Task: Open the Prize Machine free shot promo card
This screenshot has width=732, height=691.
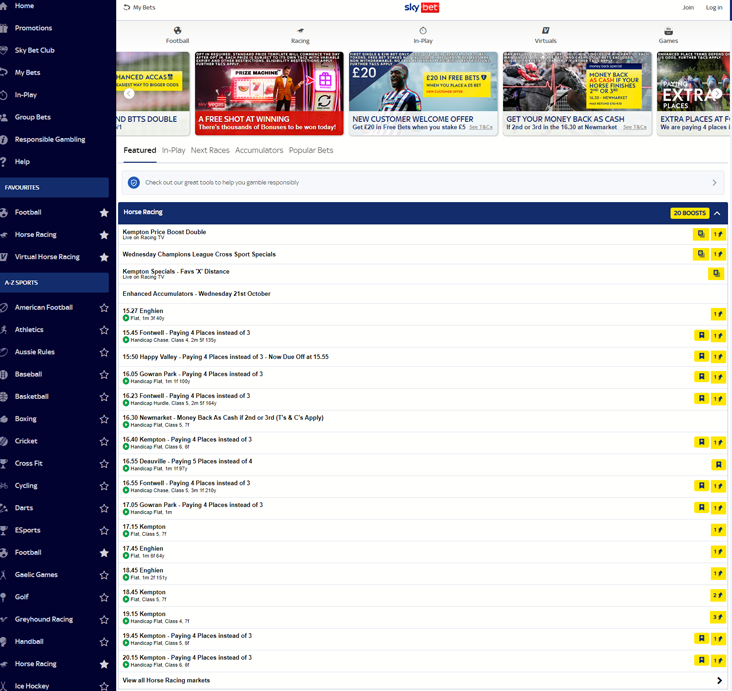Action: 269,93
